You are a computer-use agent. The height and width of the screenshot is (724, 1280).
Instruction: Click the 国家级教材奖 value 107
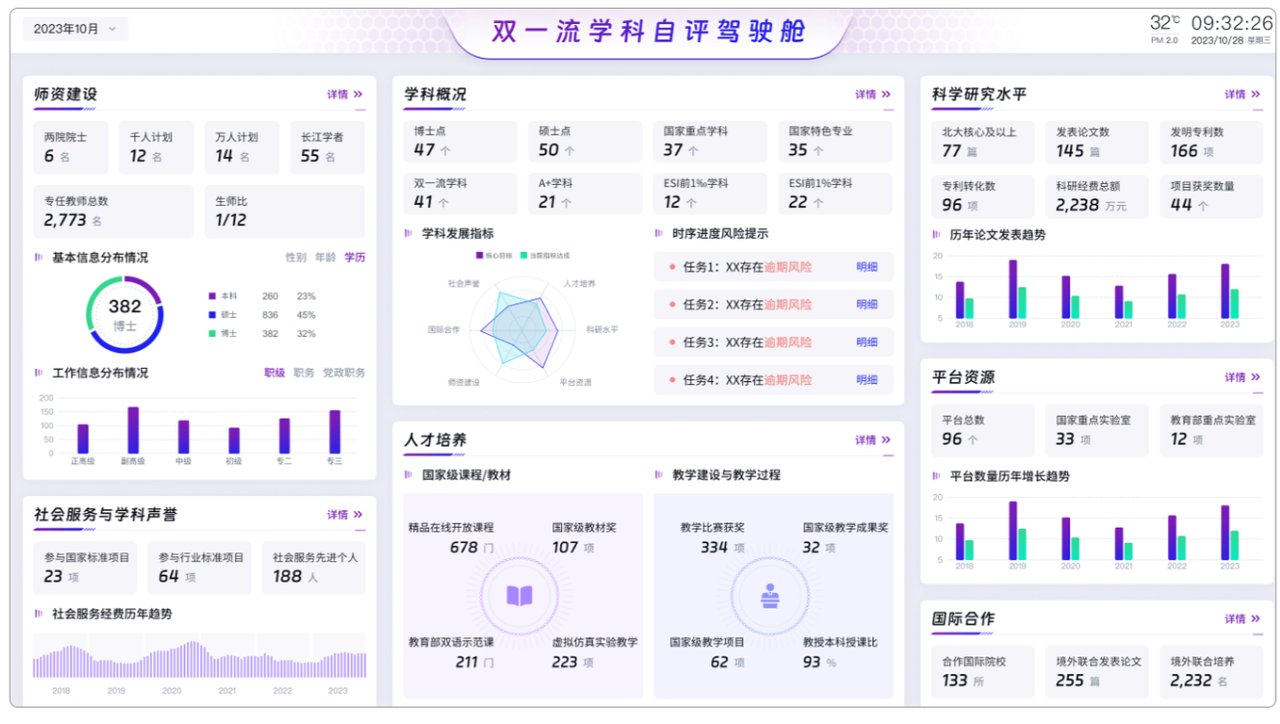click(x=565, y=547)
